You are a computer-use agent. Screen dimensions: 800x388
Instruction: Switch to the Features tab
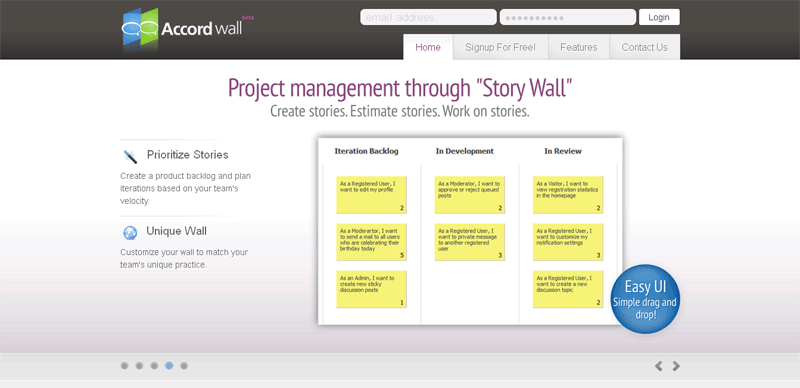click(579, 47)
